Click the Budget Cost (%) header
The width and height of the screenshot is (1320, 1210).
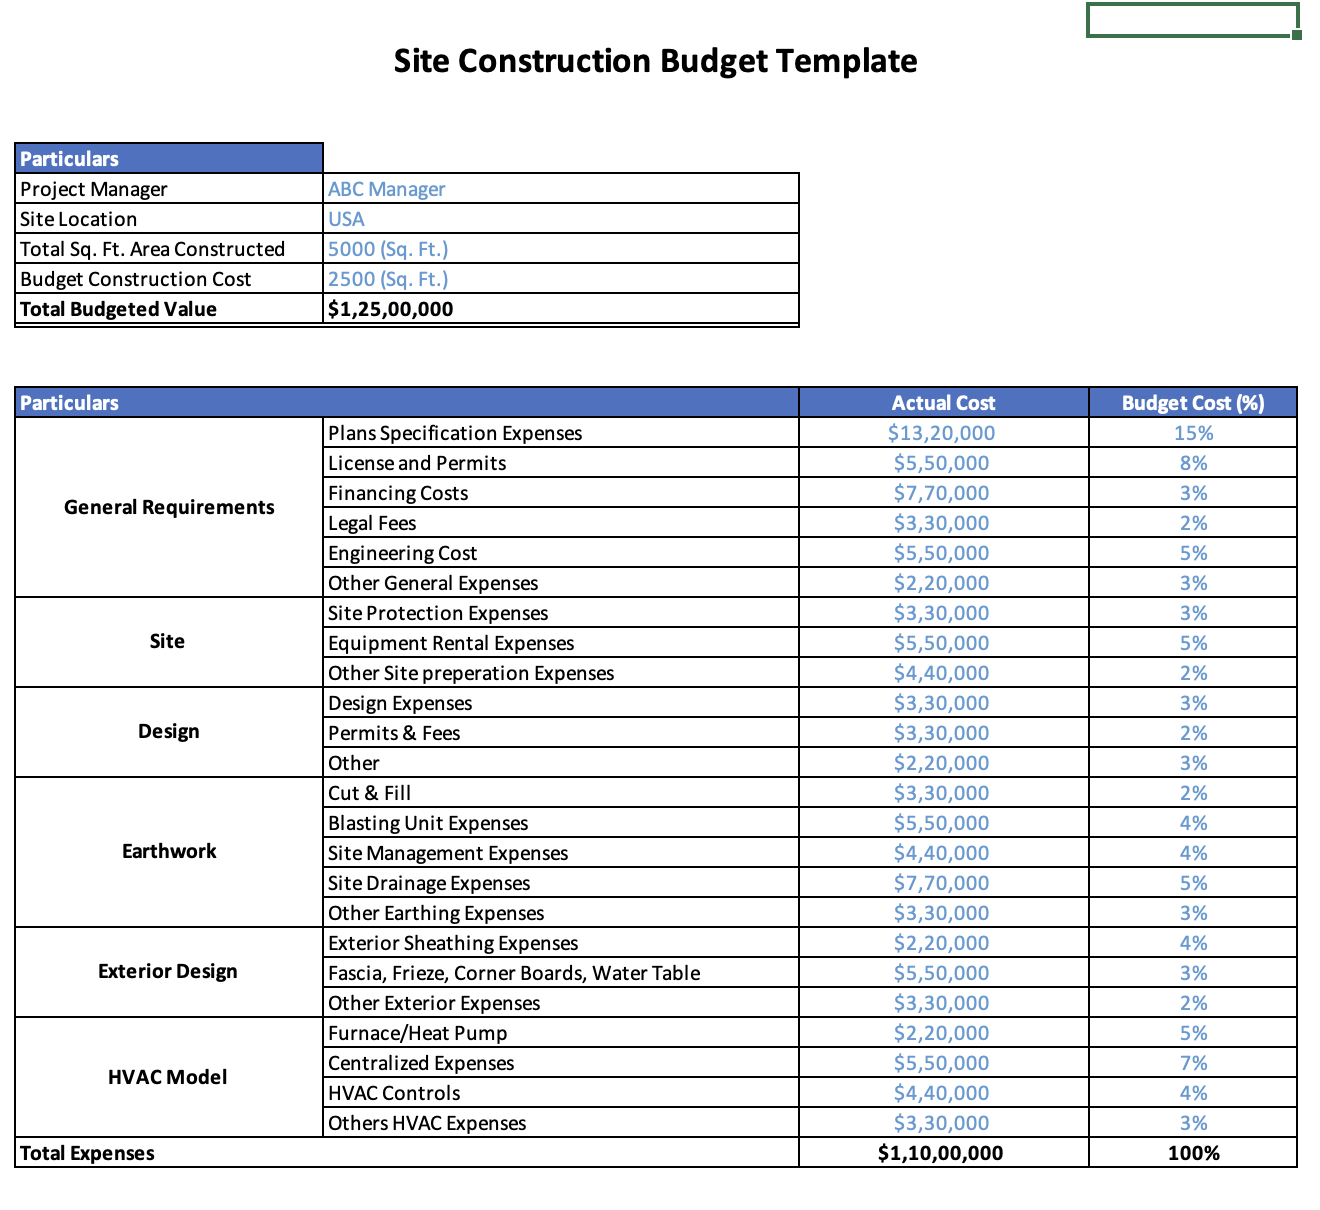1192,402
